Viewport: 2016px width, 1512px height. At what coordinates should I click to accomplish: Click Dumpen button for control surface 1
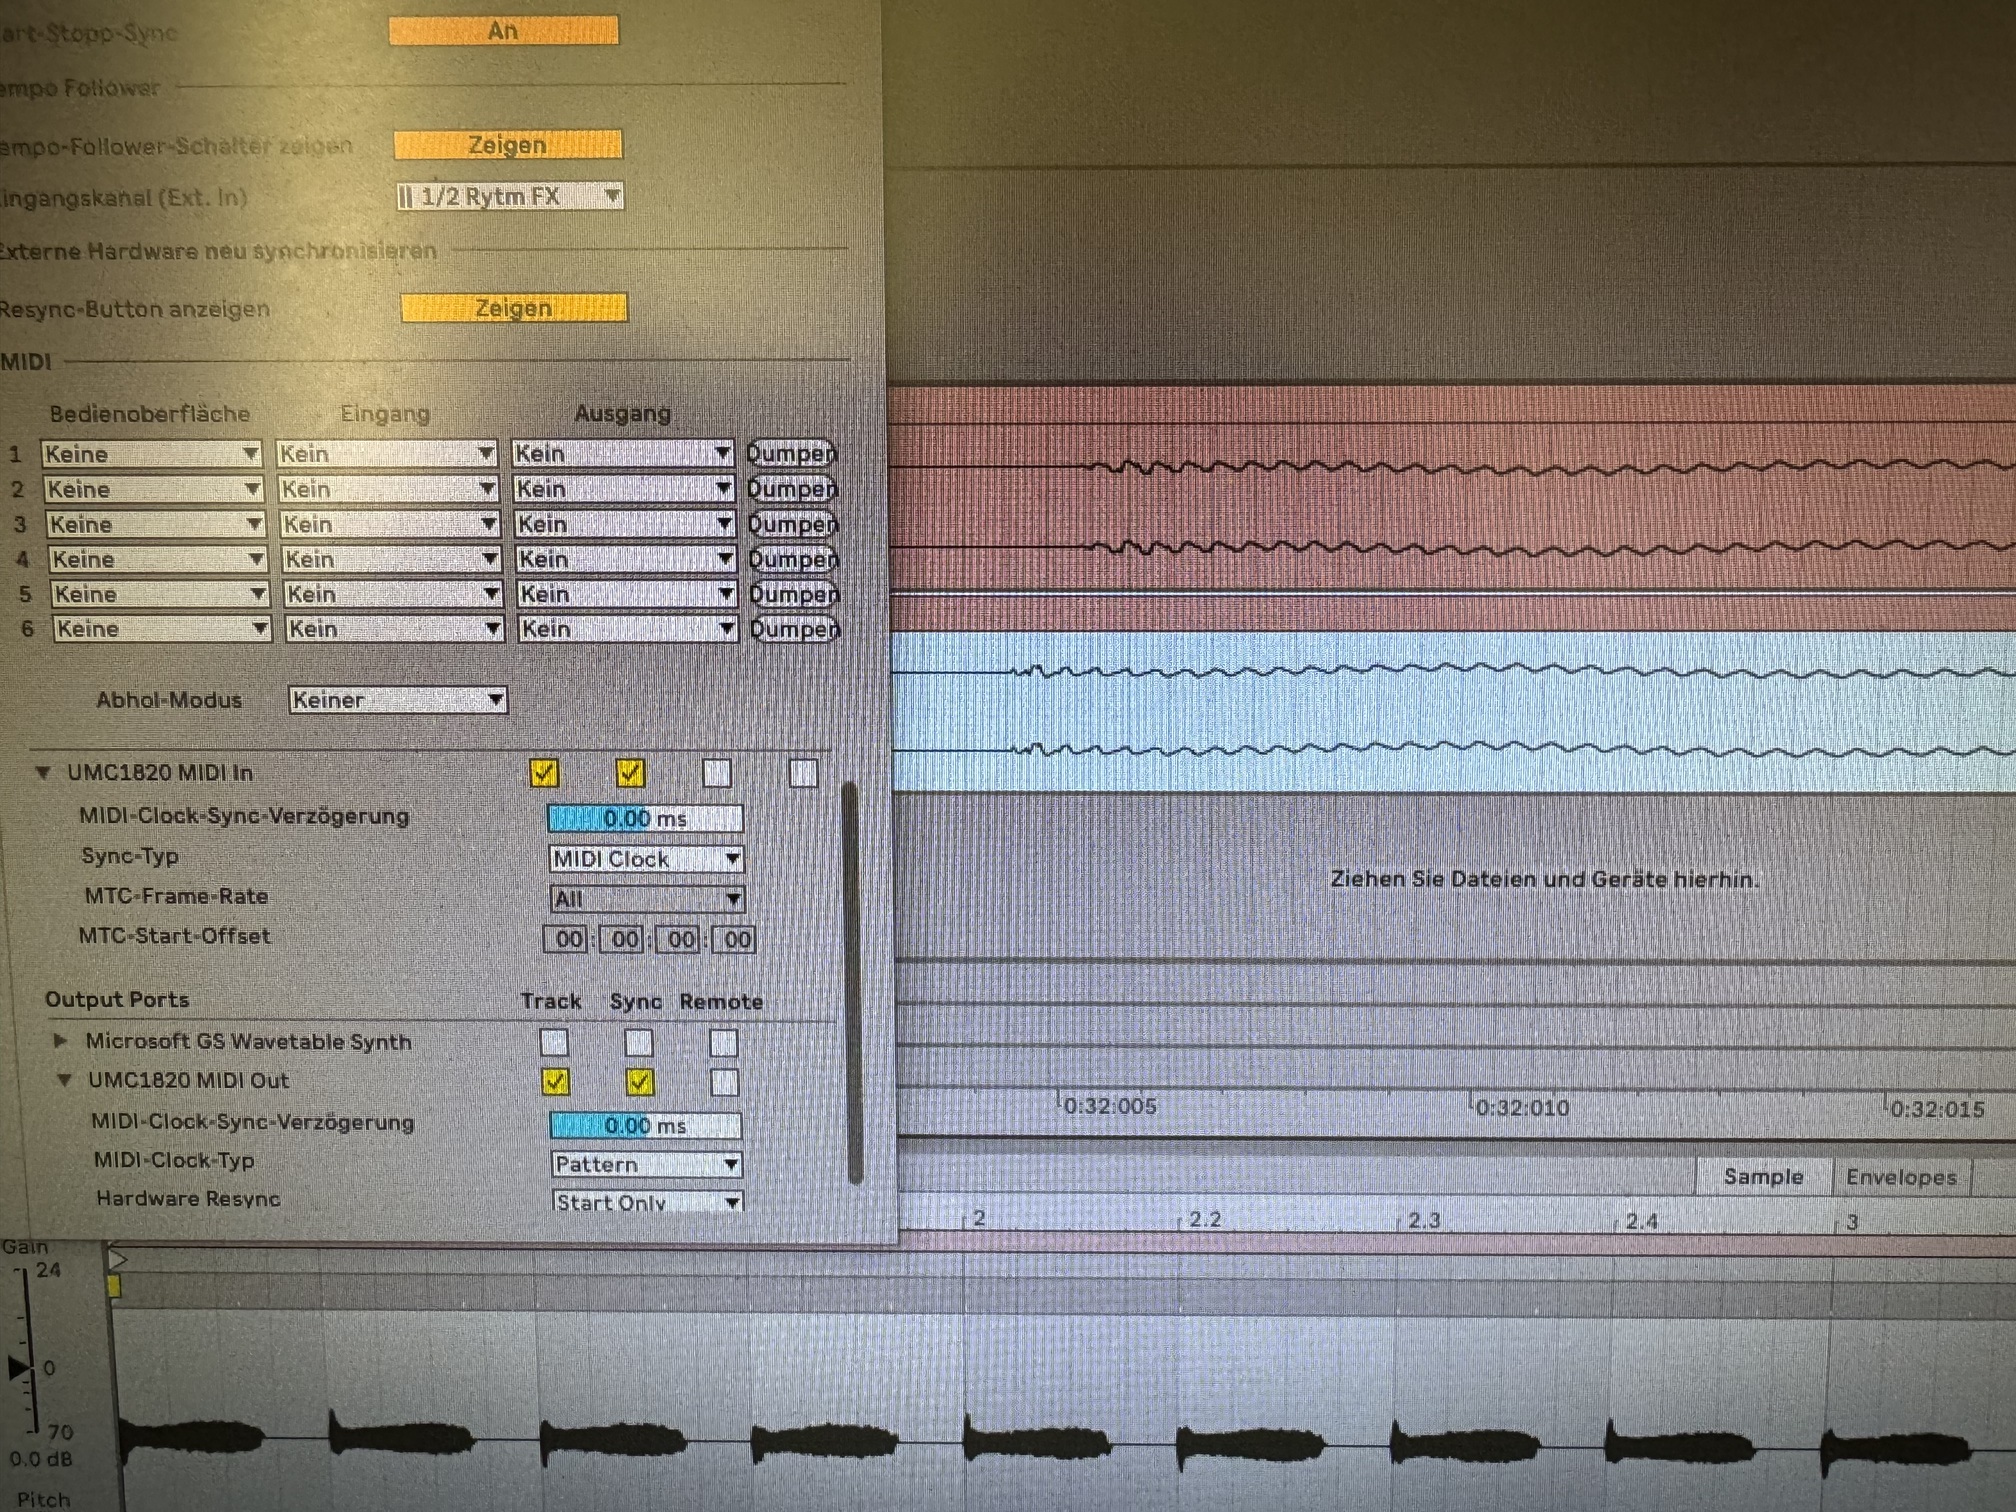791,453
